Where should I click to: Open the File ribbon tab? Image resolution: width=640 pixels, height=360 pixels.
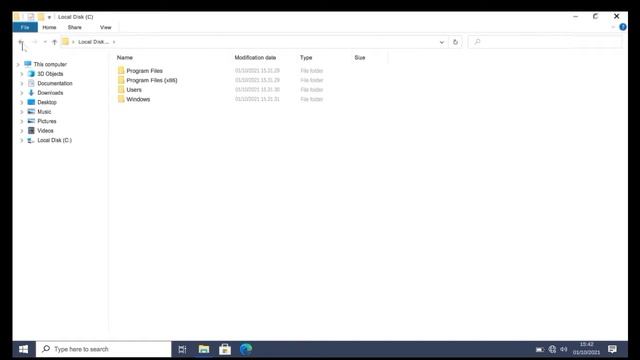pos(25,27)
